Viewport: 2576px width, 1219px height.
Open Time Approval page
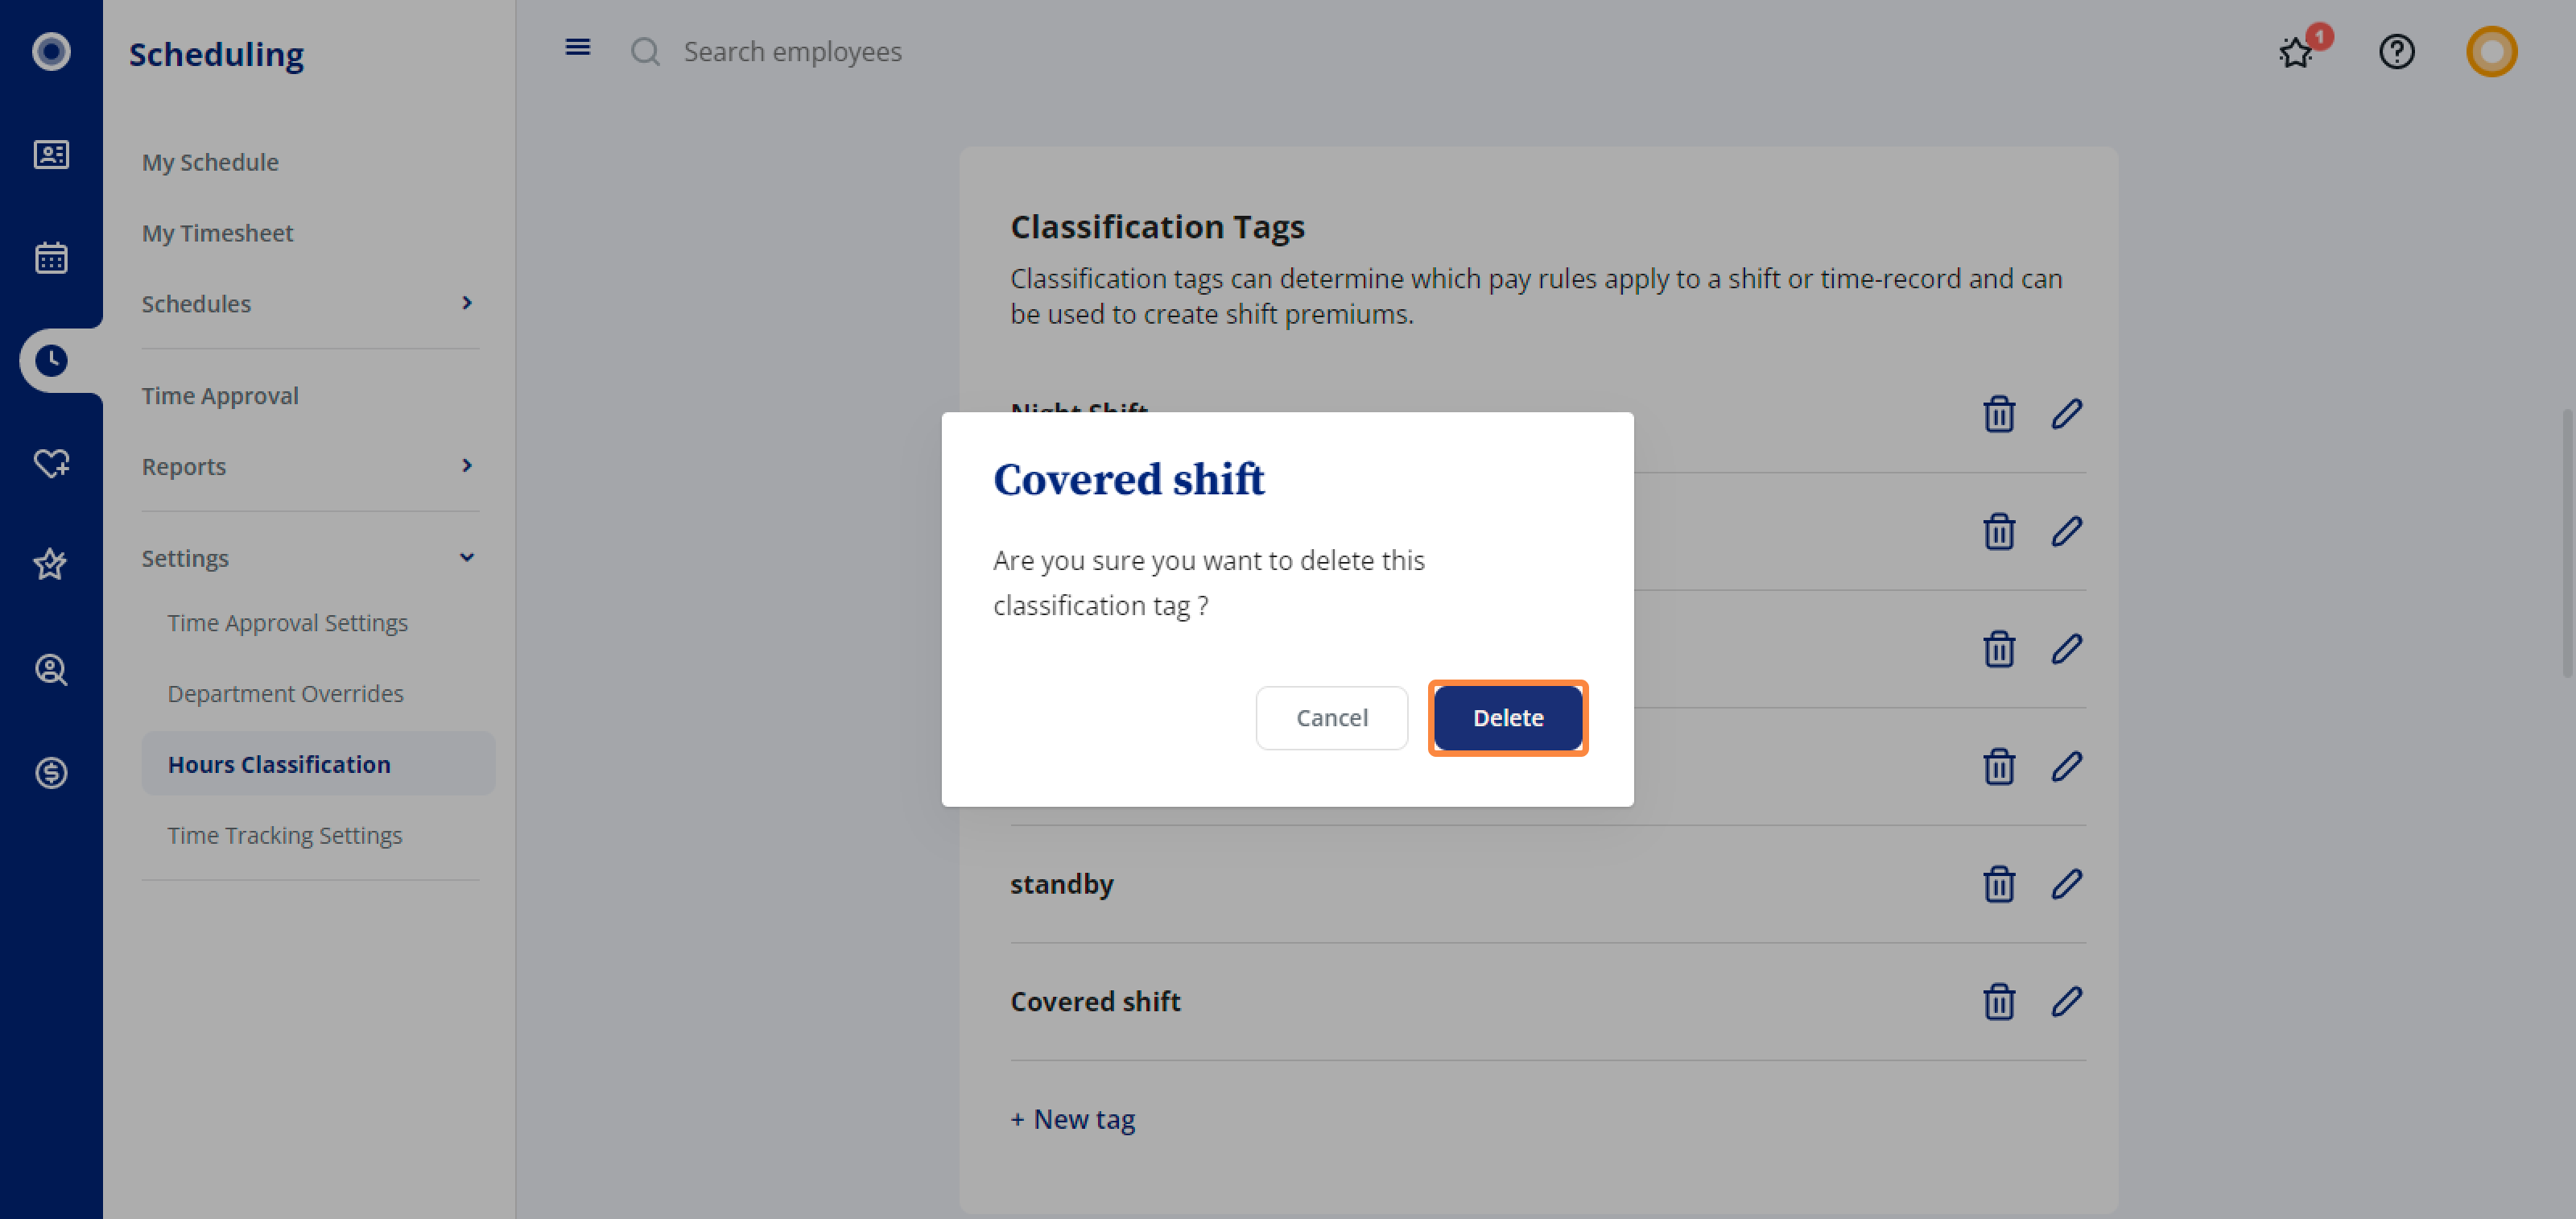pyautogui.click(x=220, y=396)
